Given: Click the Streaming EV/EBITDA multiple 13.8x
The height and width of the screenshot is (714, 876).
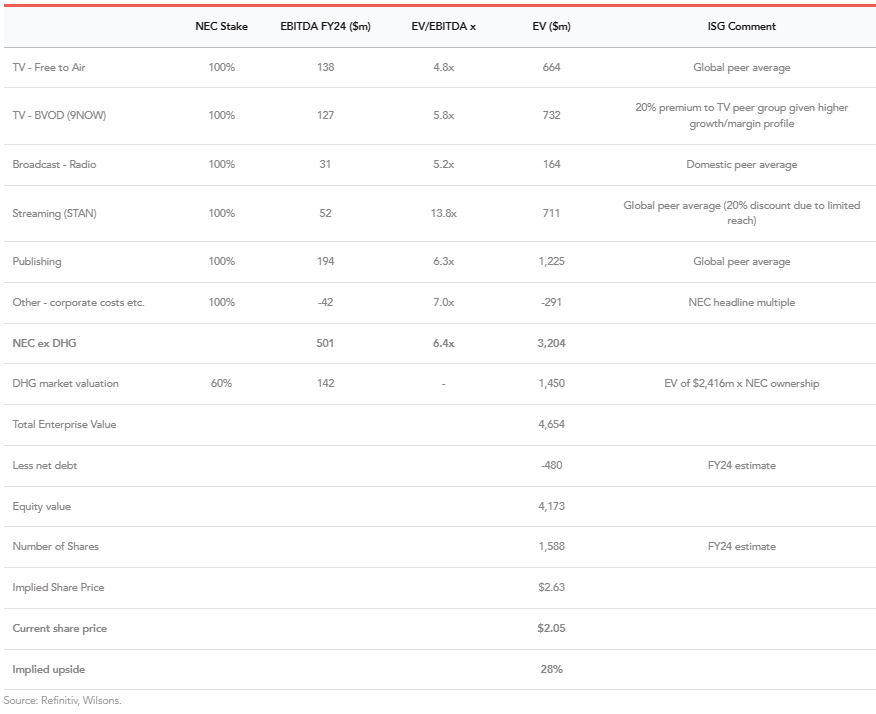Looking at the screenshot, I should 443,213.
